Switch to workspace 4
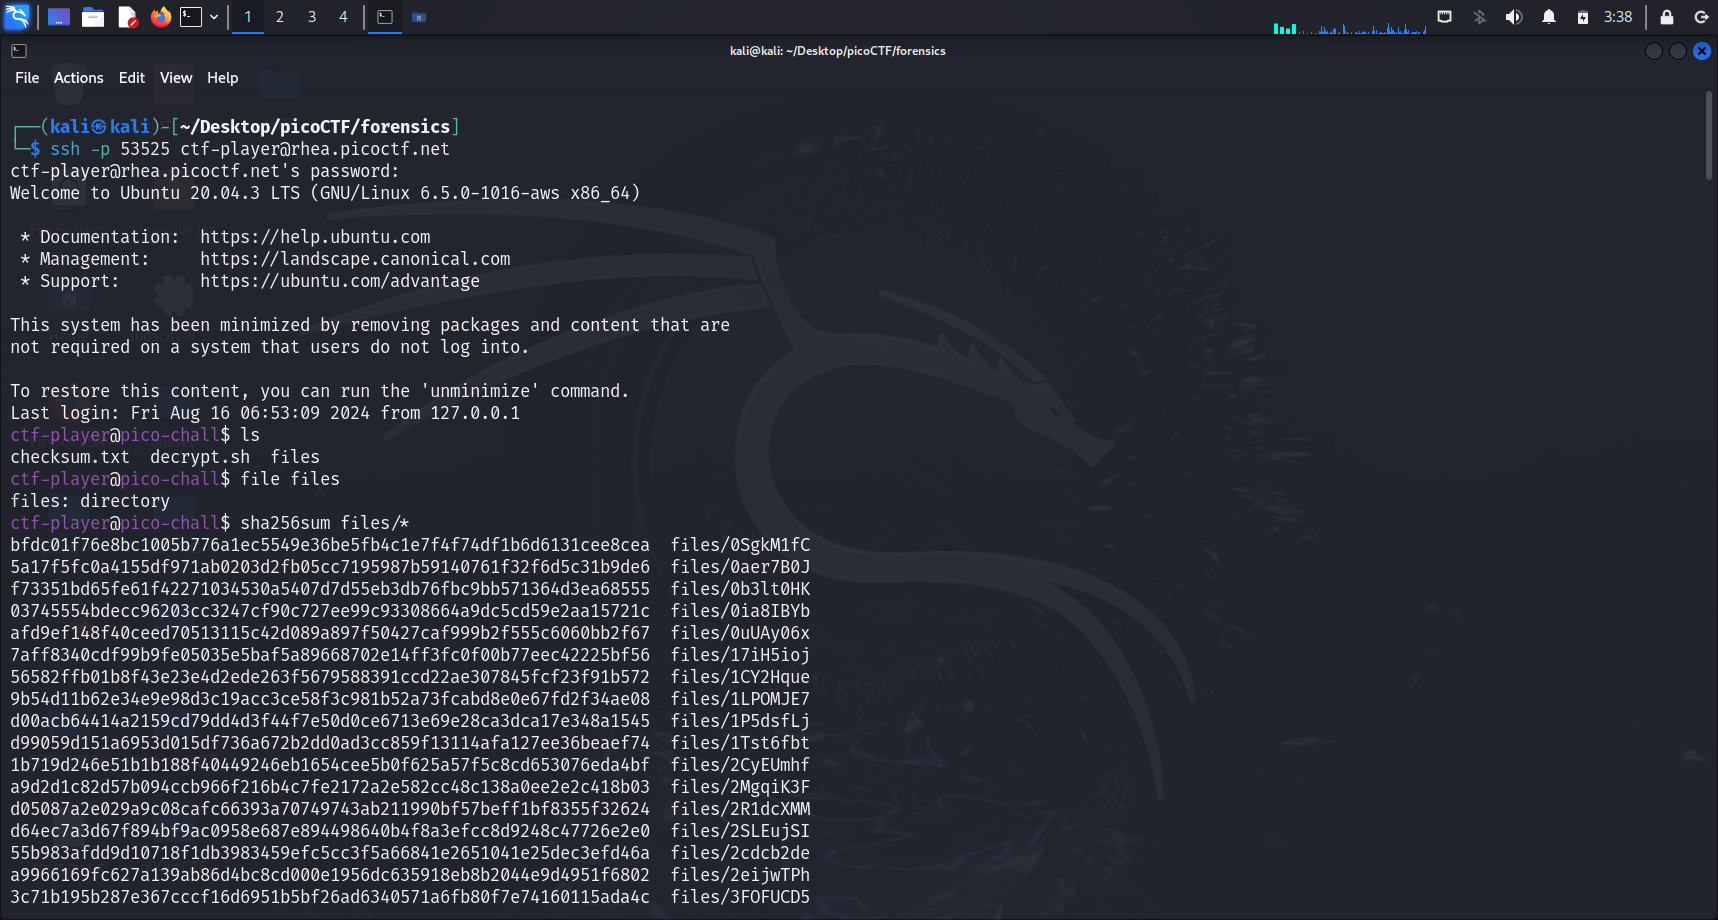The height and width of the screenshot is (920, 1718). point(343,17)
